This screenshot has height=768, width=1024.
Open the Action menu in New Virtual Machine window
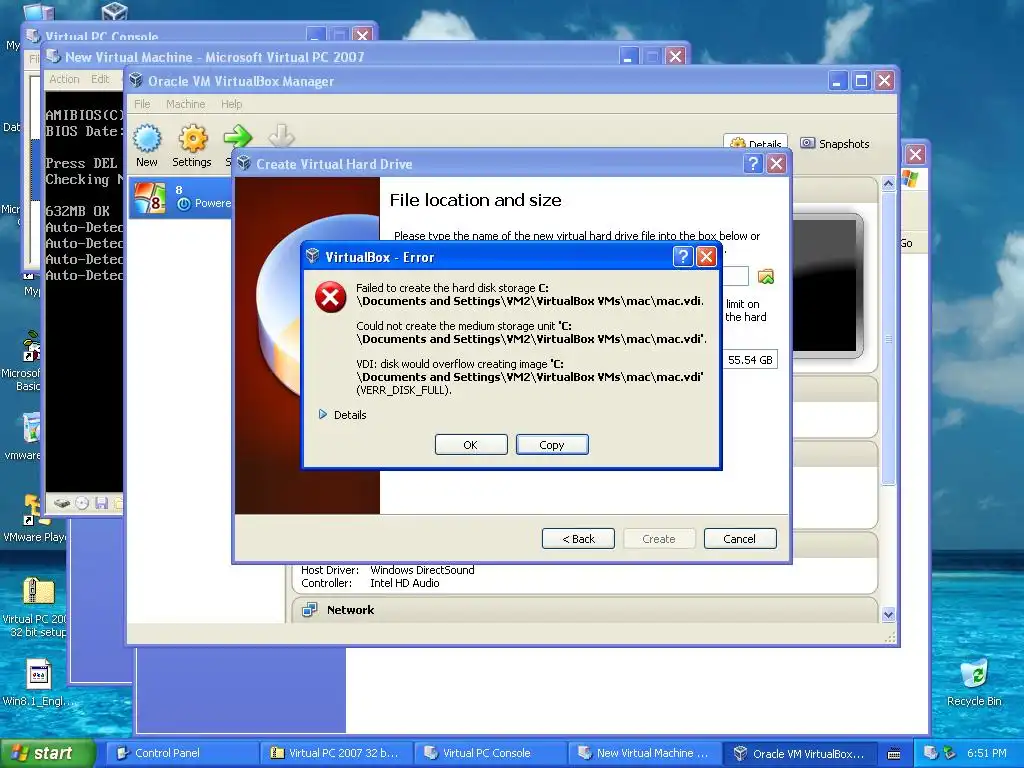click(x=64, y=79)
